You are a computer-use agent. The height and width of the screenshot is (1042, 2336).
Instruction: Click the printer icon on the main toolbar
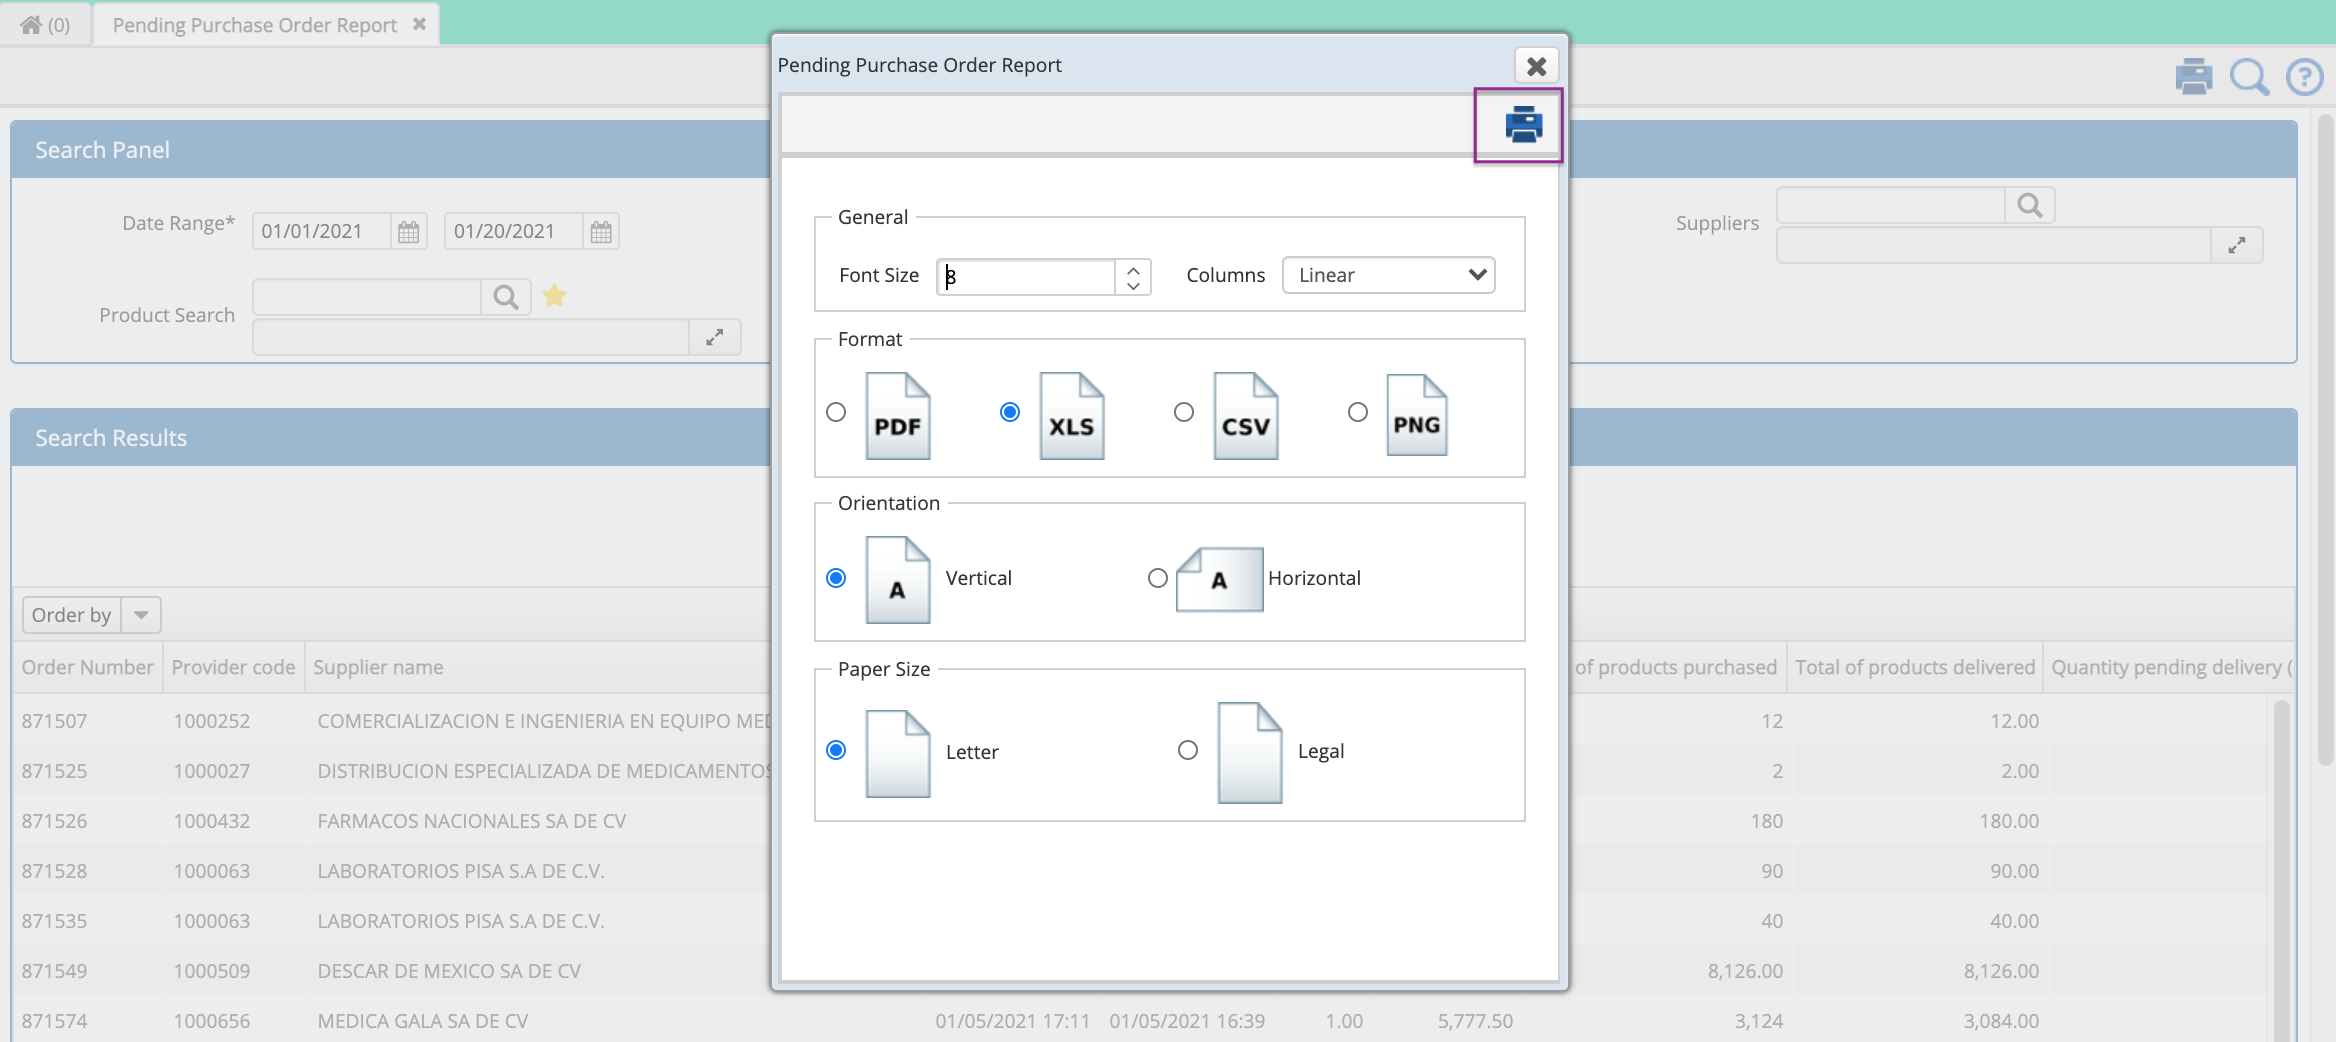(2194, 76)
